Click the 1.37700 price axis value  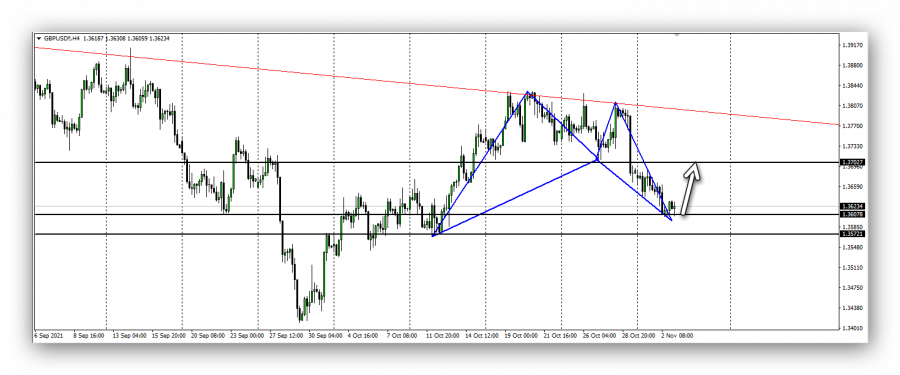coord(854,126)
